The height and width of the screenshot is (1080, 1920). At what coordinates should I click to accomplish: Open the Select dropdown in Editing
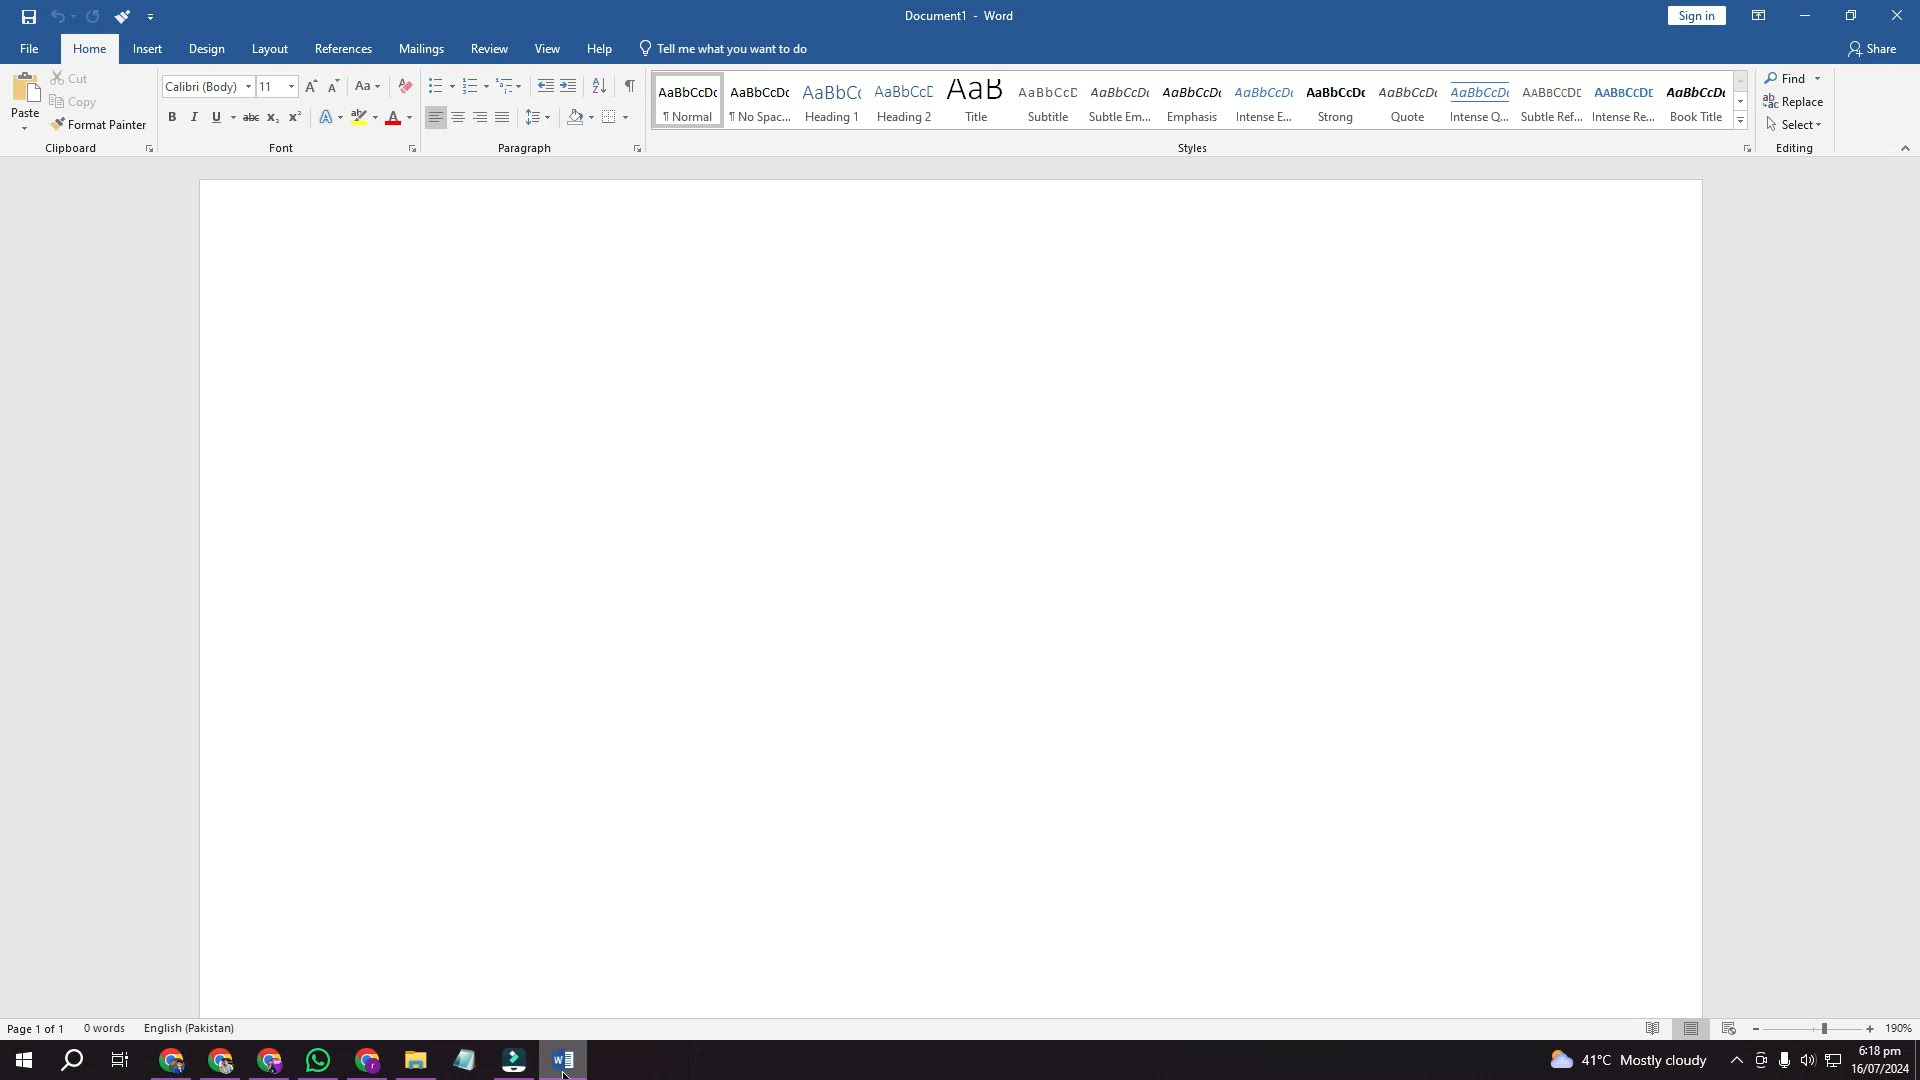(1794, 125)
